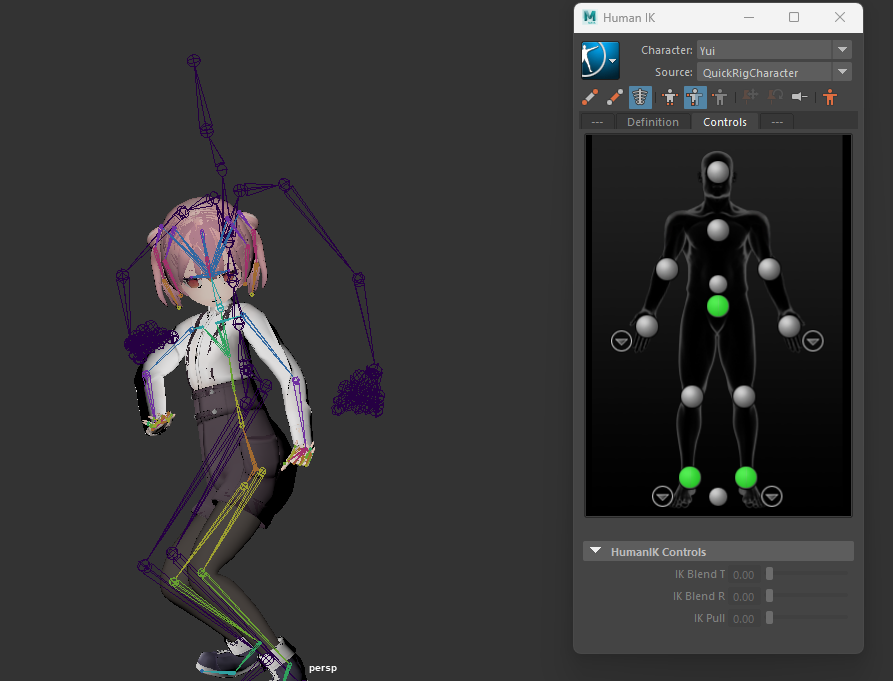
Task: Click the persp camera label in viewport
Action: [323, 668]
